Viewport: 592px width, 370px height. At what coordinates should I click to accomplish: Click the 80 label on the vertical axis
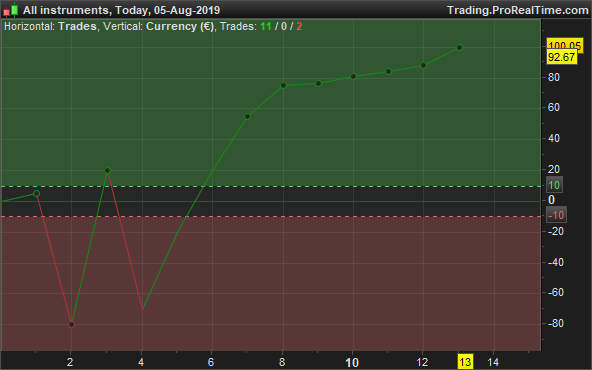tap(554, 77)
